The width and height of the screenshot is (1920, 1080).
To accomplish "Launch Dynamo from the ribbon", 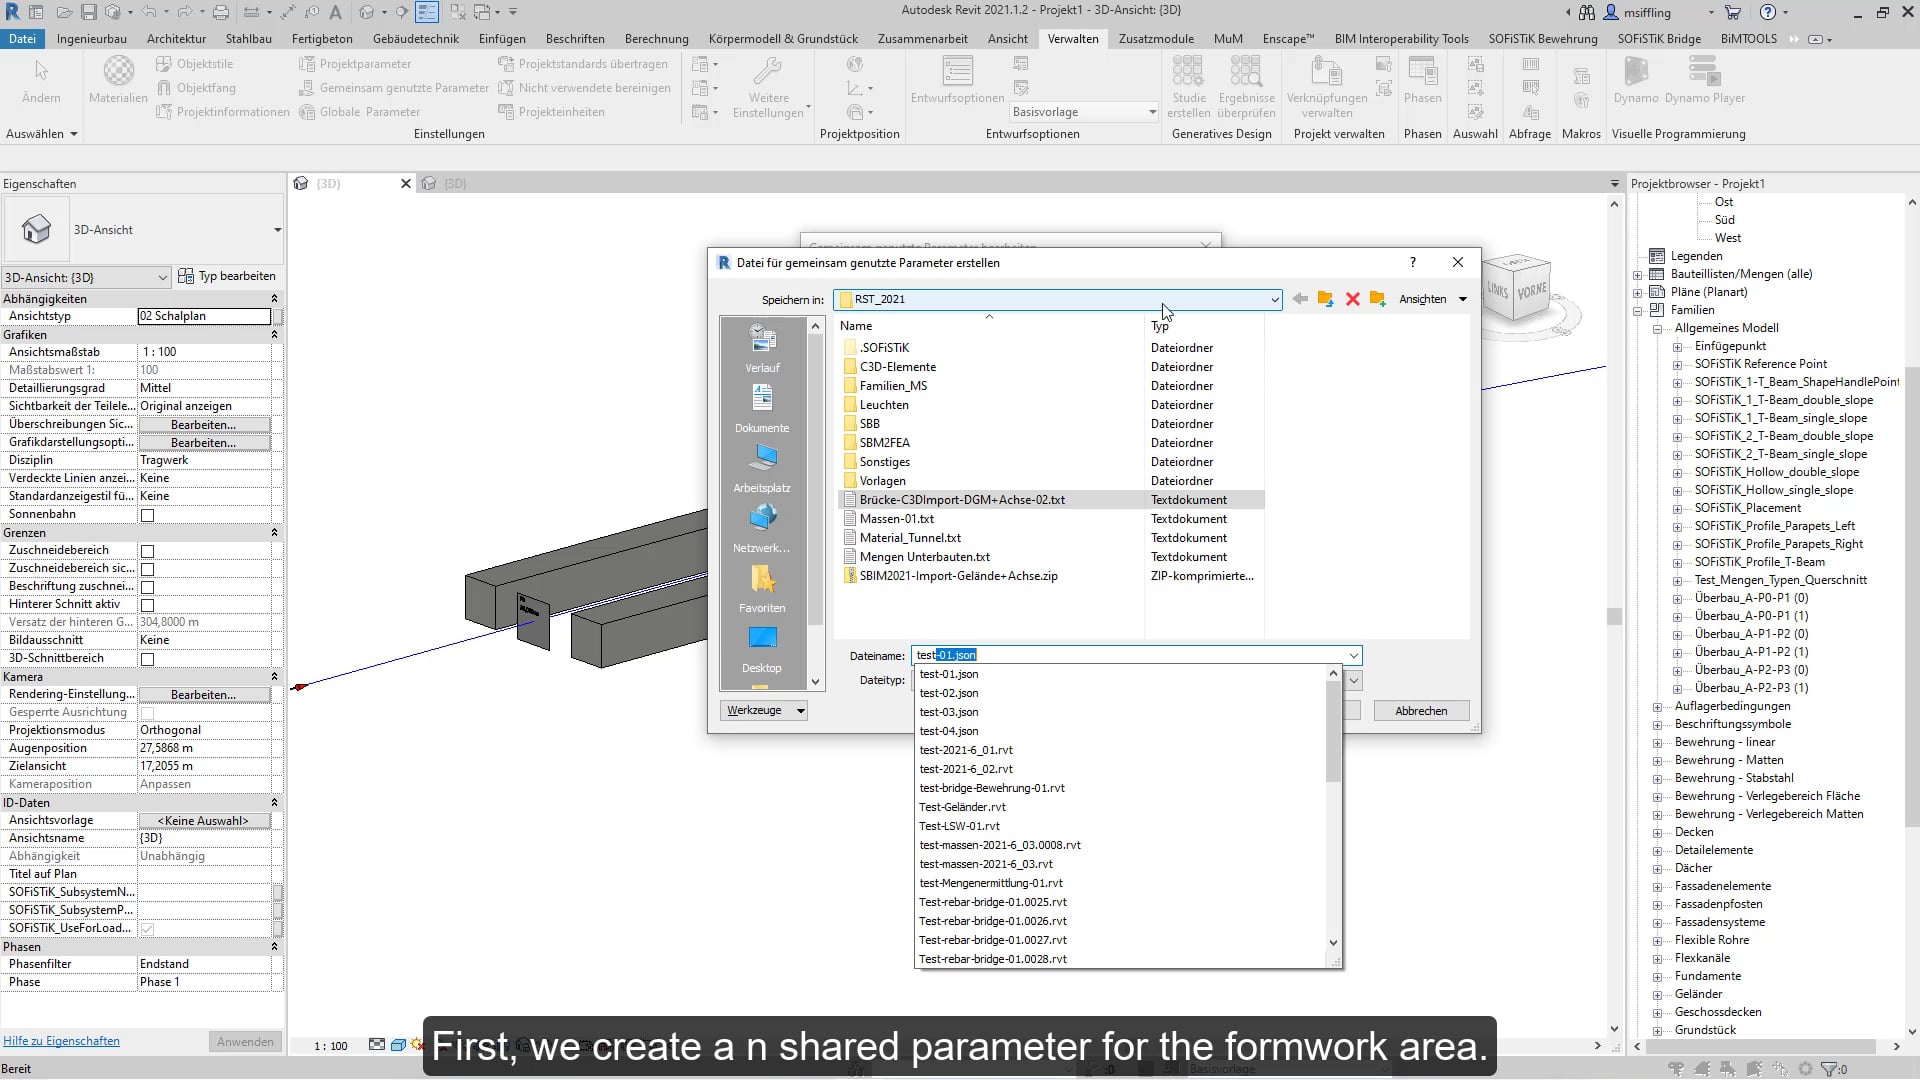I will tap(1636, 80).
